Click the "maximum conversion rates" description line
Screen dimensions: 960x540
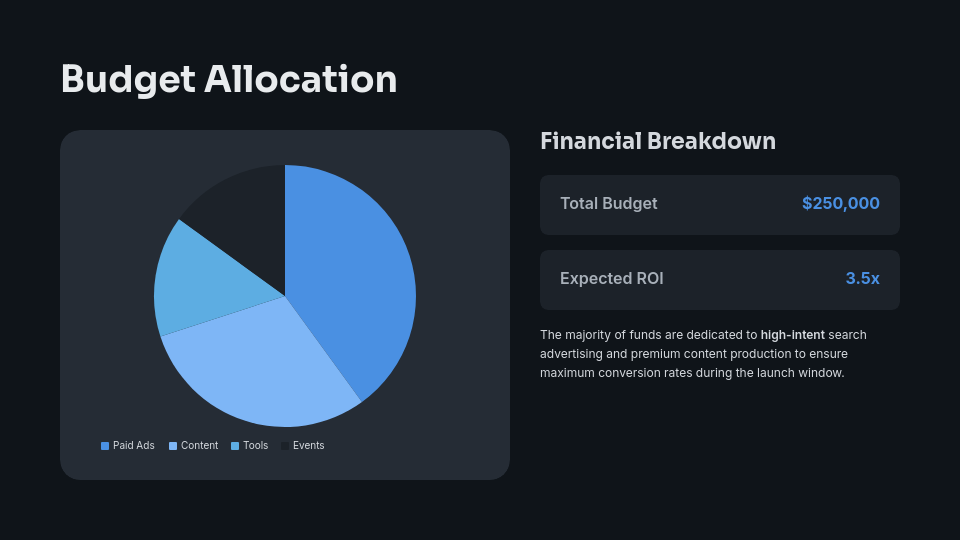tap(692, 373)
